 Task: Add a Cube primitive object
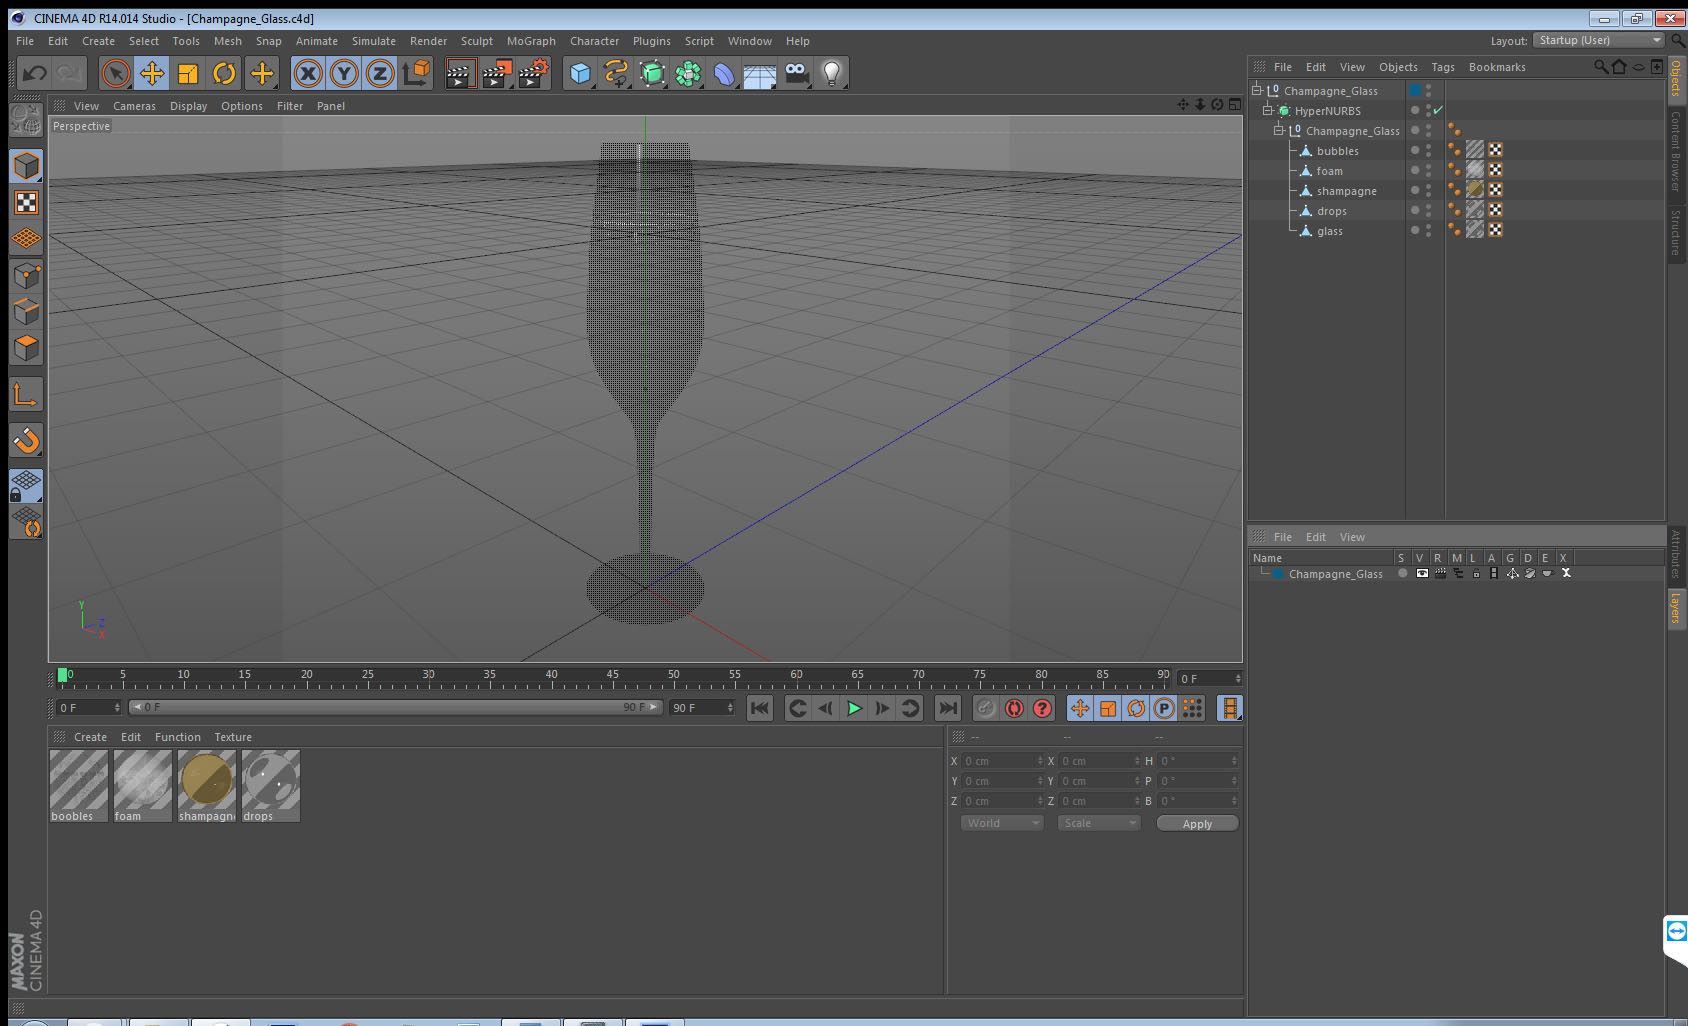pyautogui.click(x=580, y=73)
